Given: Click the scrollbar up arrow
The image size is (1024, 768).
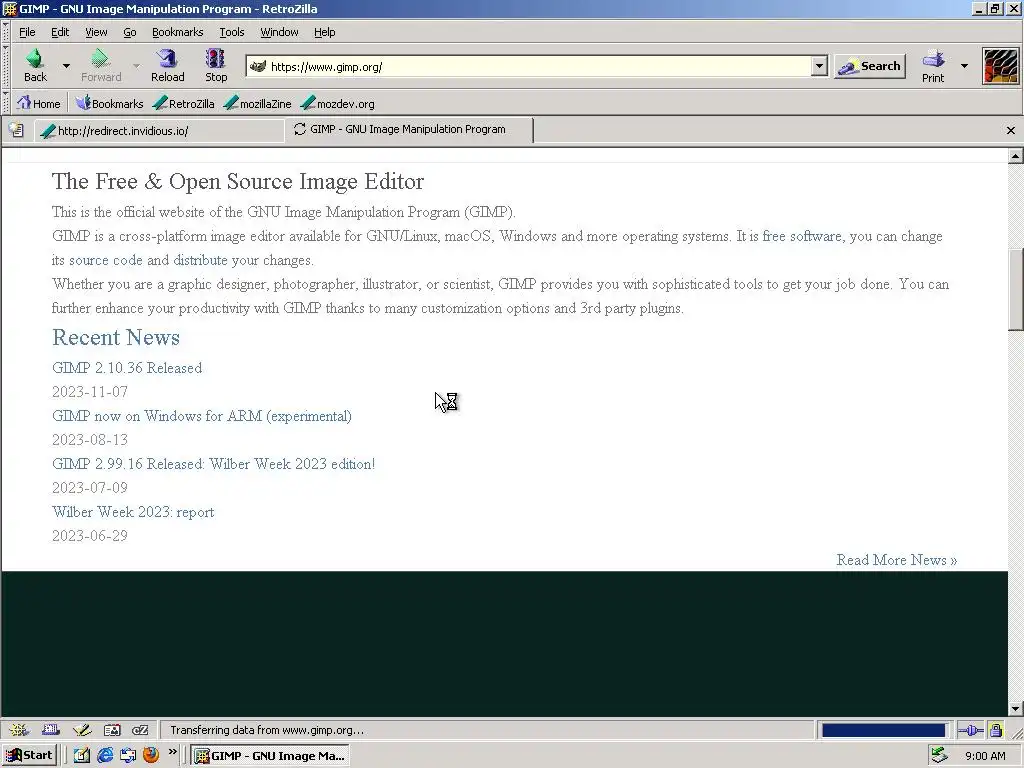Looking at the screenshot, I should tap(1015, 155).
